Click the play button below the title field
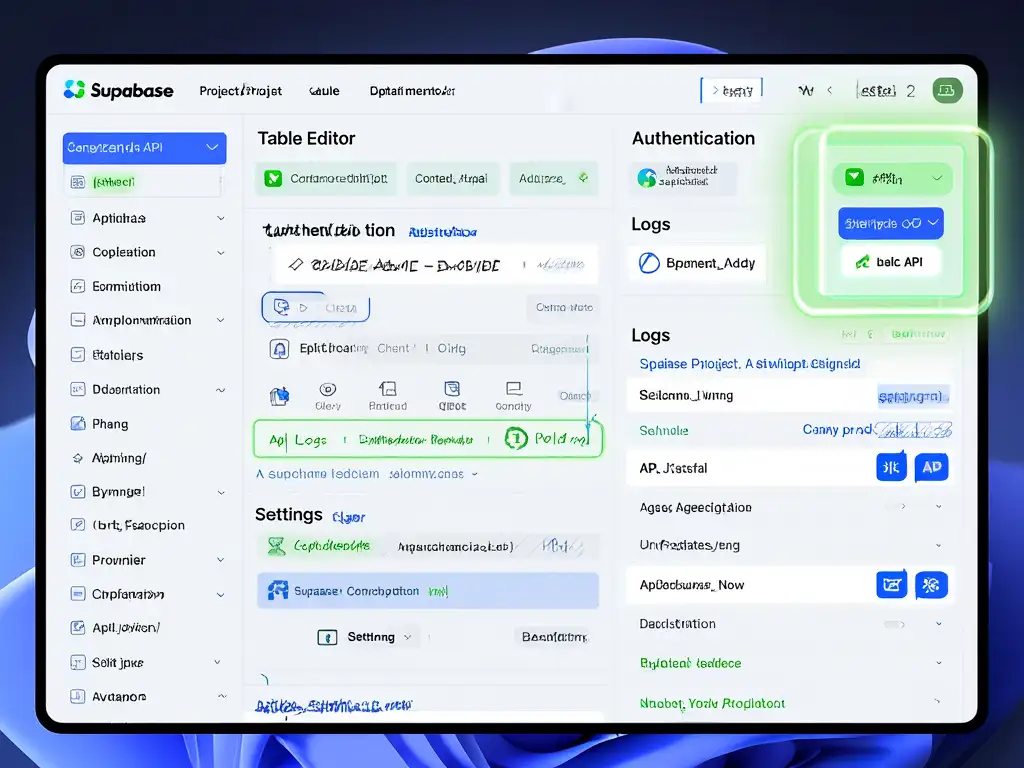This screenshot has height=768, width=1024. [315, 307]
